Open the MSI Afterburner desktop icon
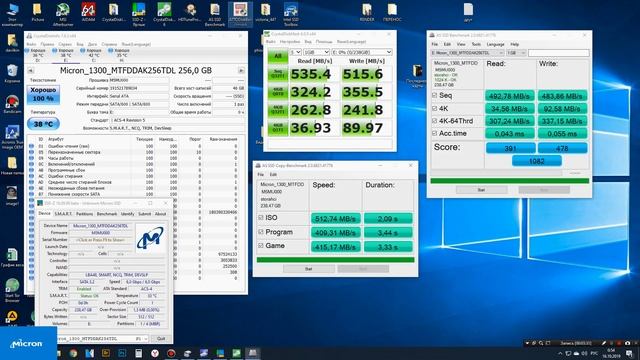This screenshot has width=640, height=360. click(63, 14)
